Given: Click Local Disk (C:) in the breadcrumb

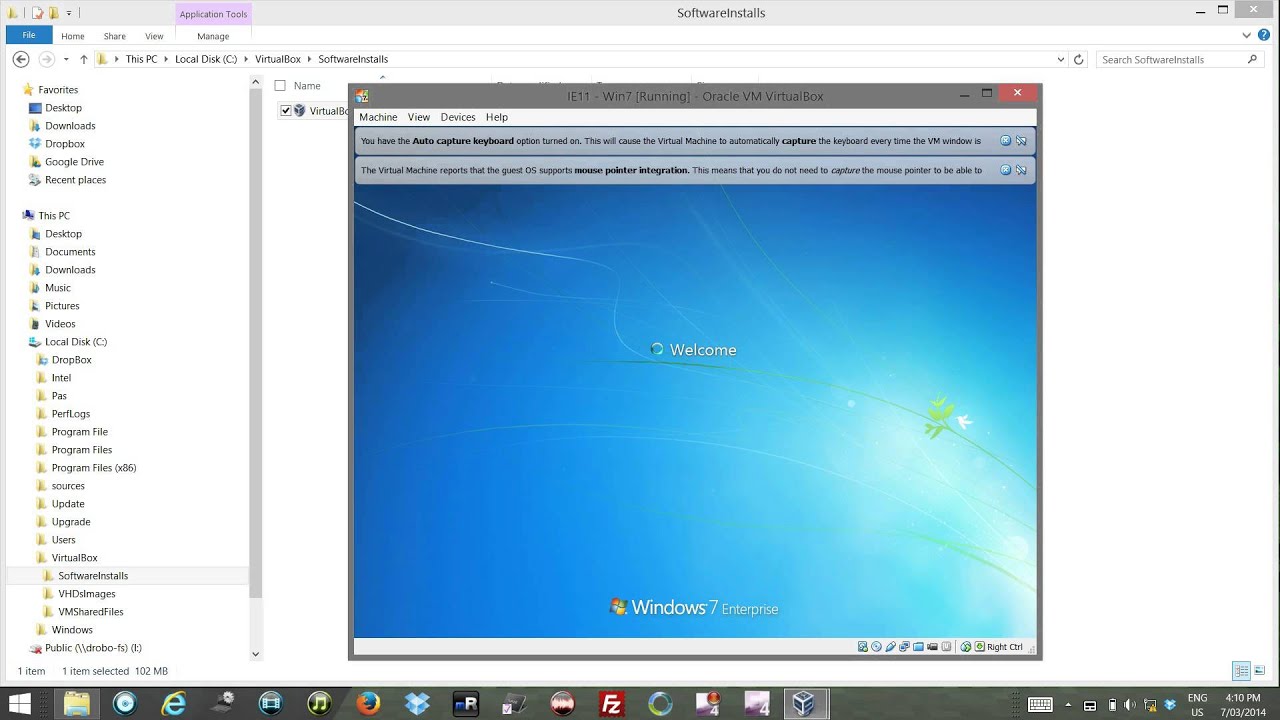Looking at the screenshot, I should (206, 59).
